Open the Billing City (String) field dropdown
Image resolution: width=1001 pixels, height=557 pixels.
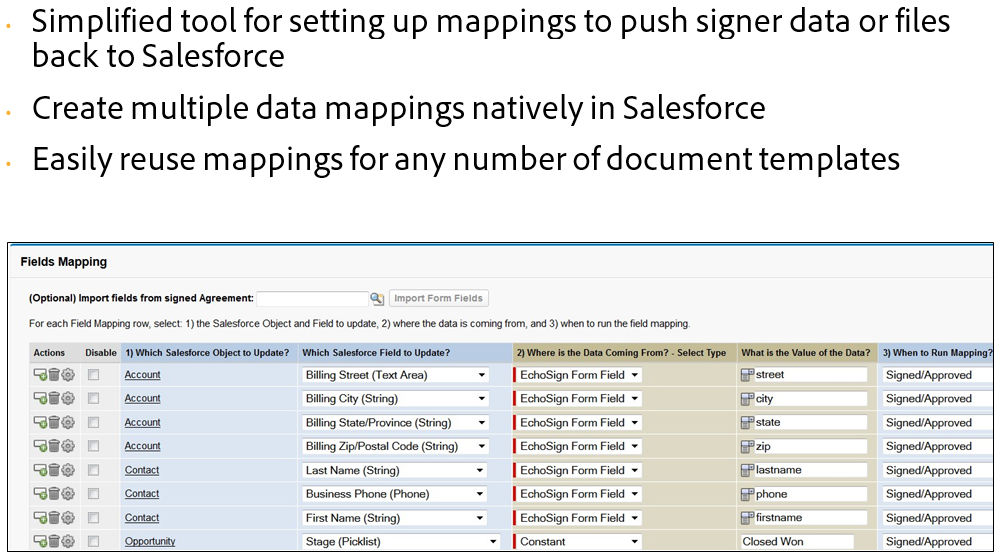click(394, 399)
